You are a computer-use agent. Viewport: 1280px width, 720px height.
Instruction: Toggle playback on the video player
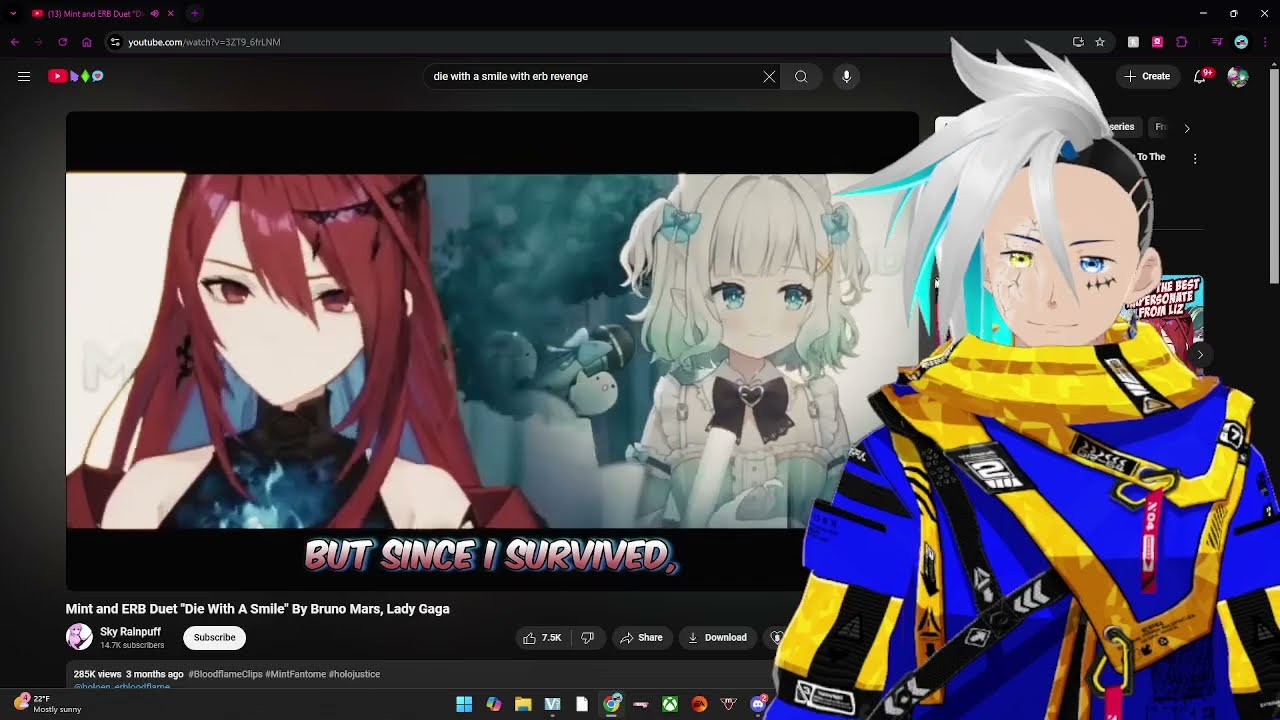coord(492,350)
